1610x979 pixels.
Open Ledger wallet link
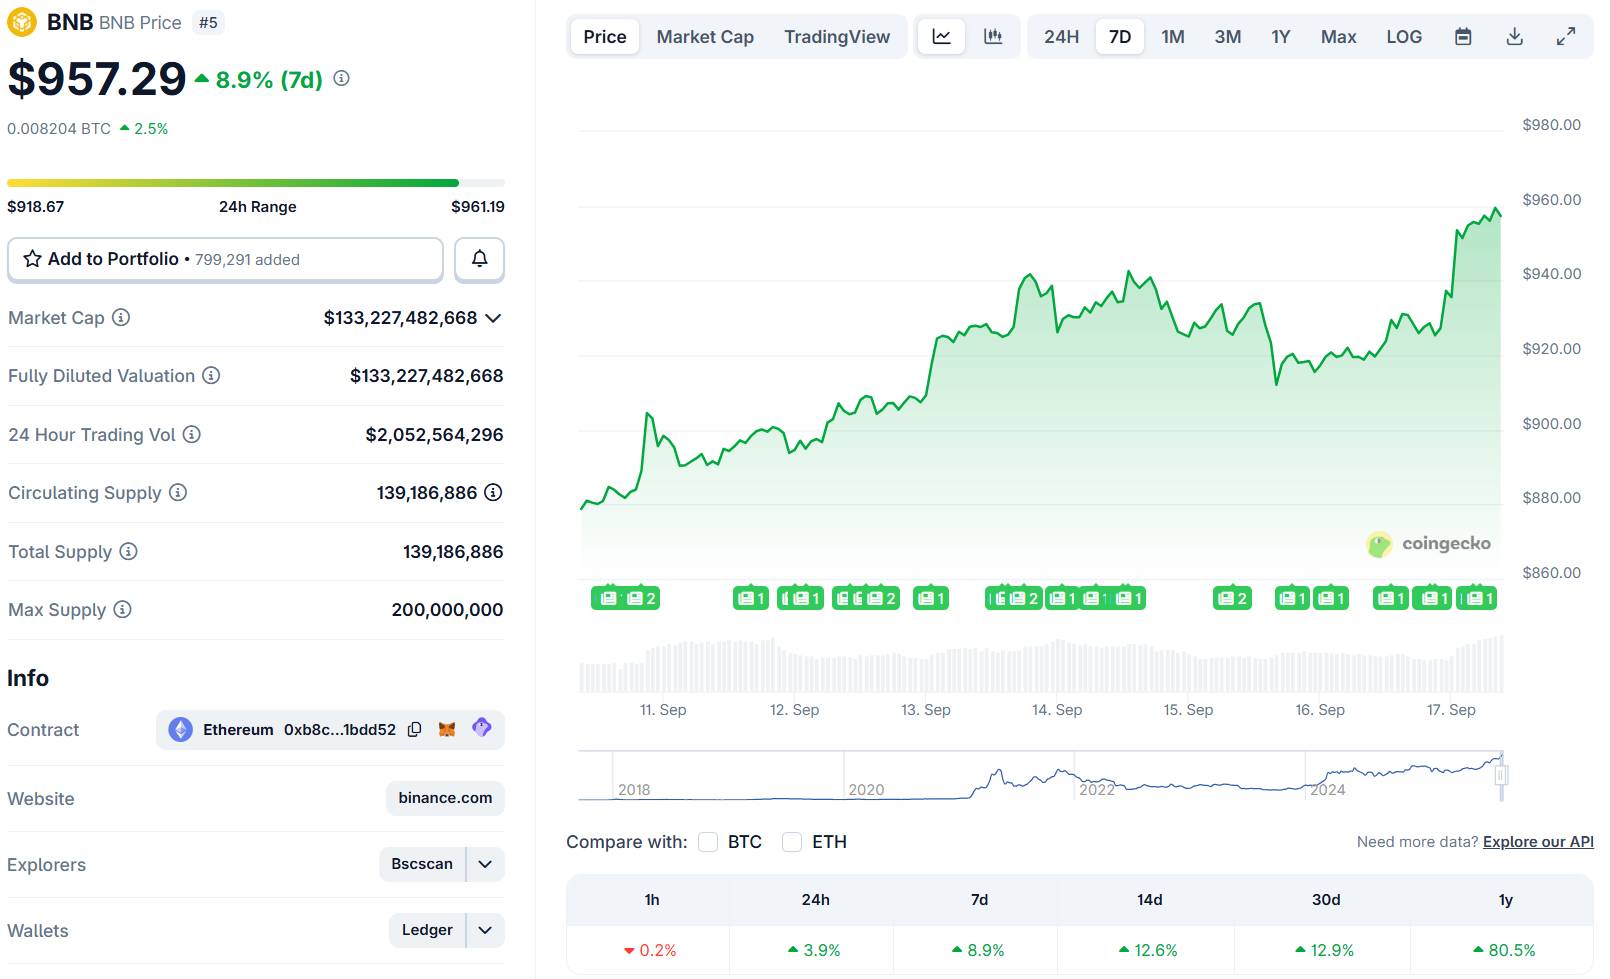pos(427,930)
